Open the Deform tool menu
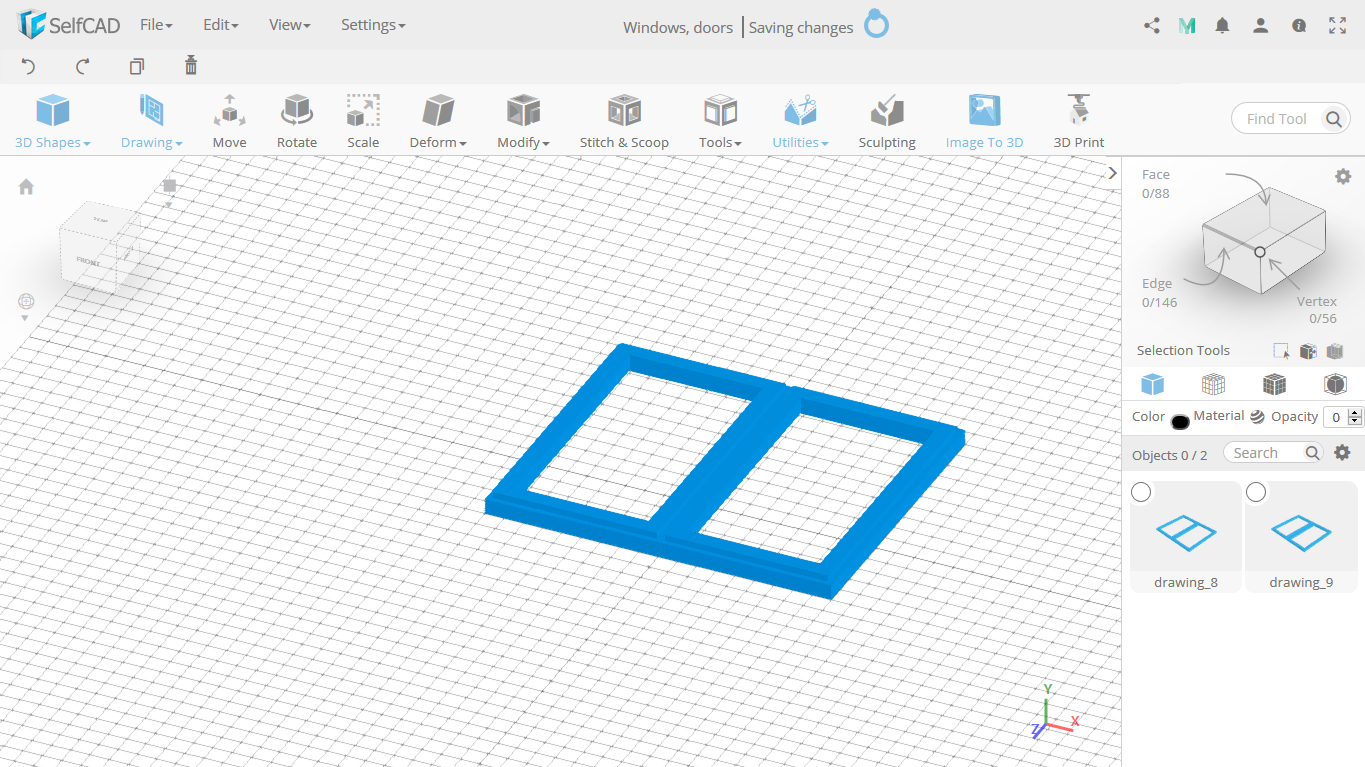Image resolution: width=1365 pixels, height=767 pixels. click(x=438, y=121)
